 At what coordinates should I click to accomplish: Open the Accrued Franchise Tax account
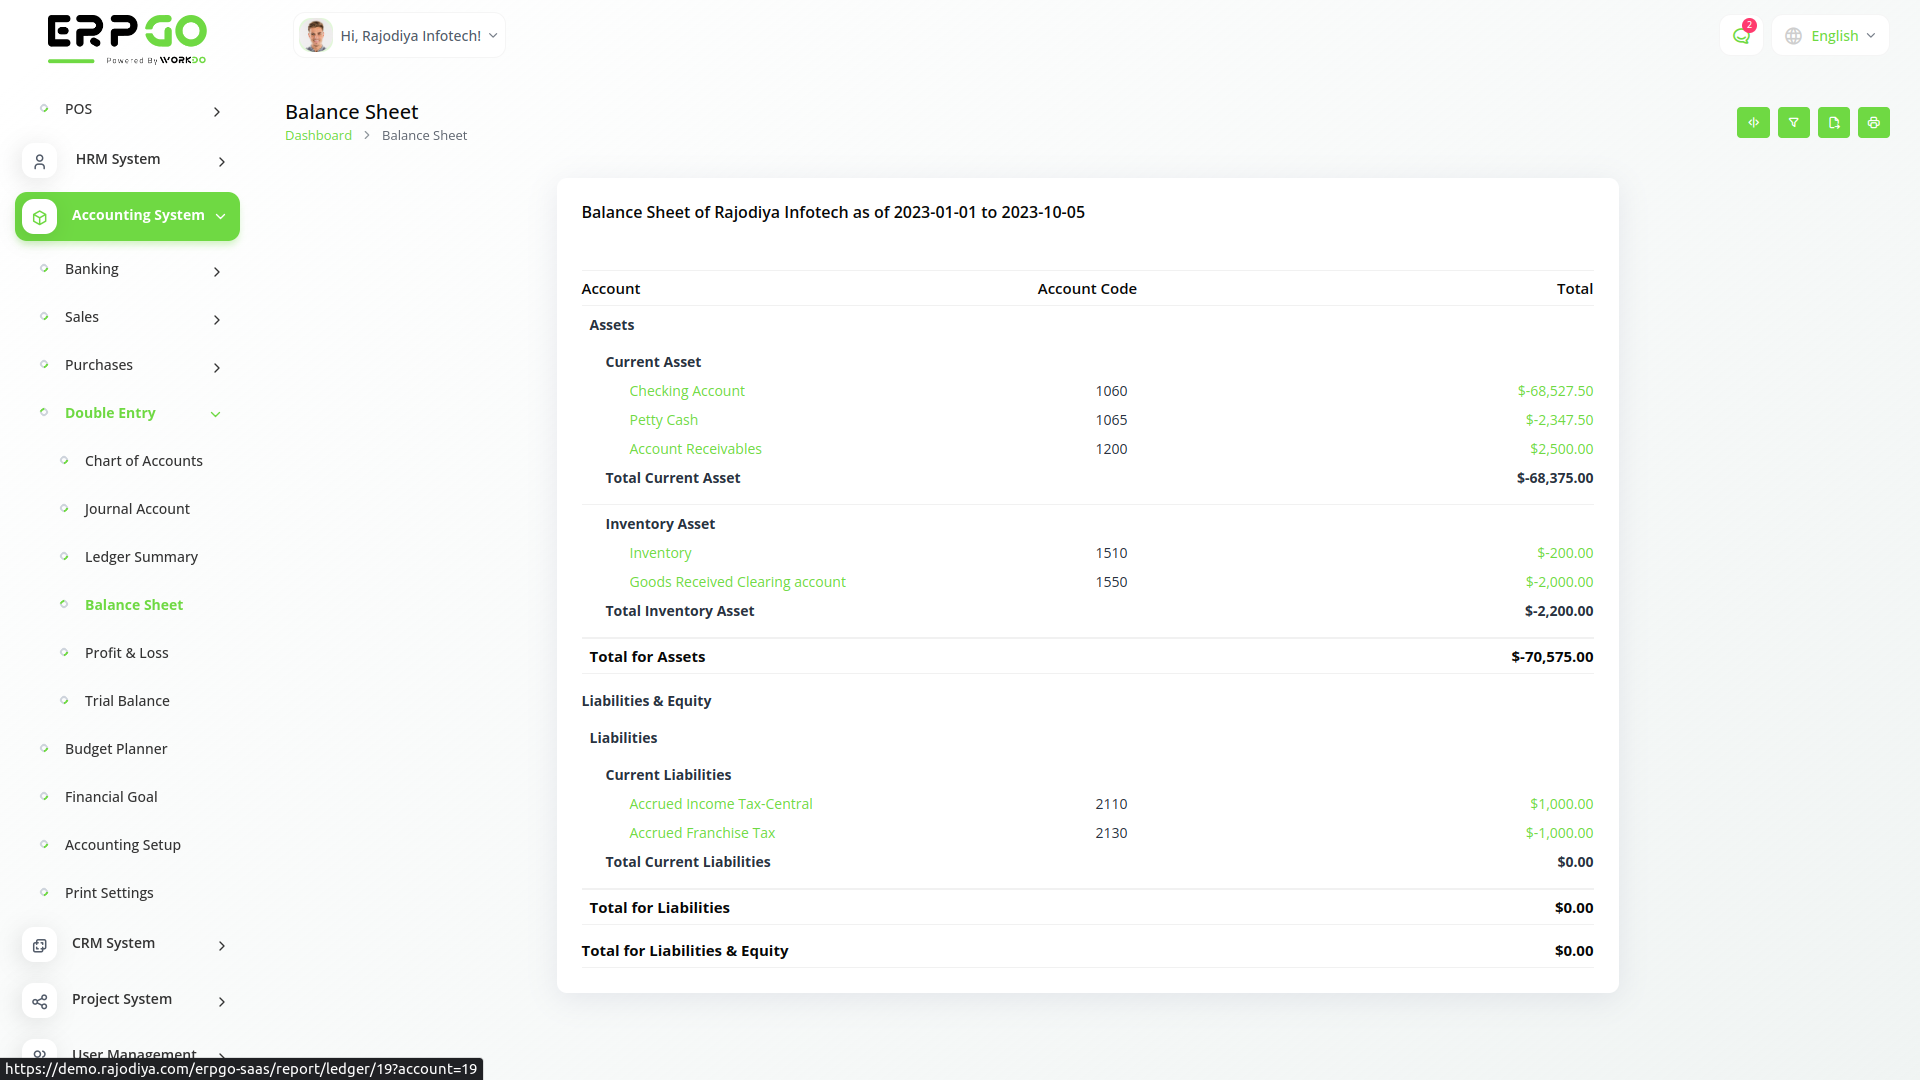(x=702, y=832)
